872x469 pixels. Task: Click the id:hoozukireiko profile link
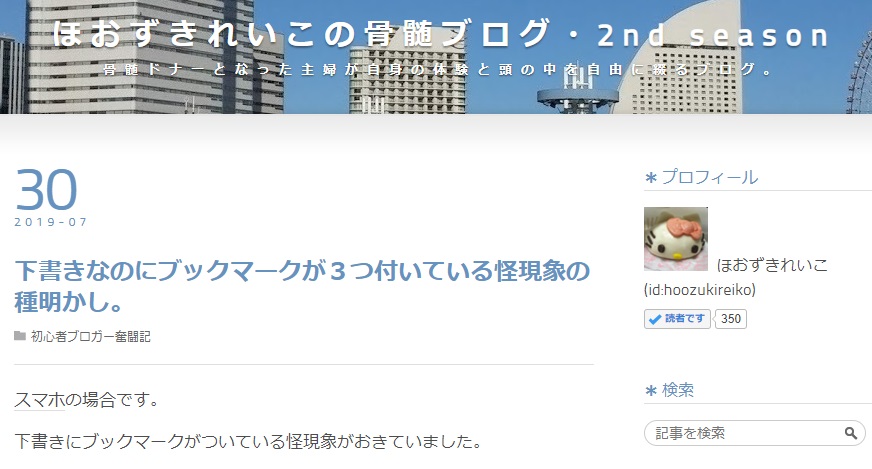700,289
